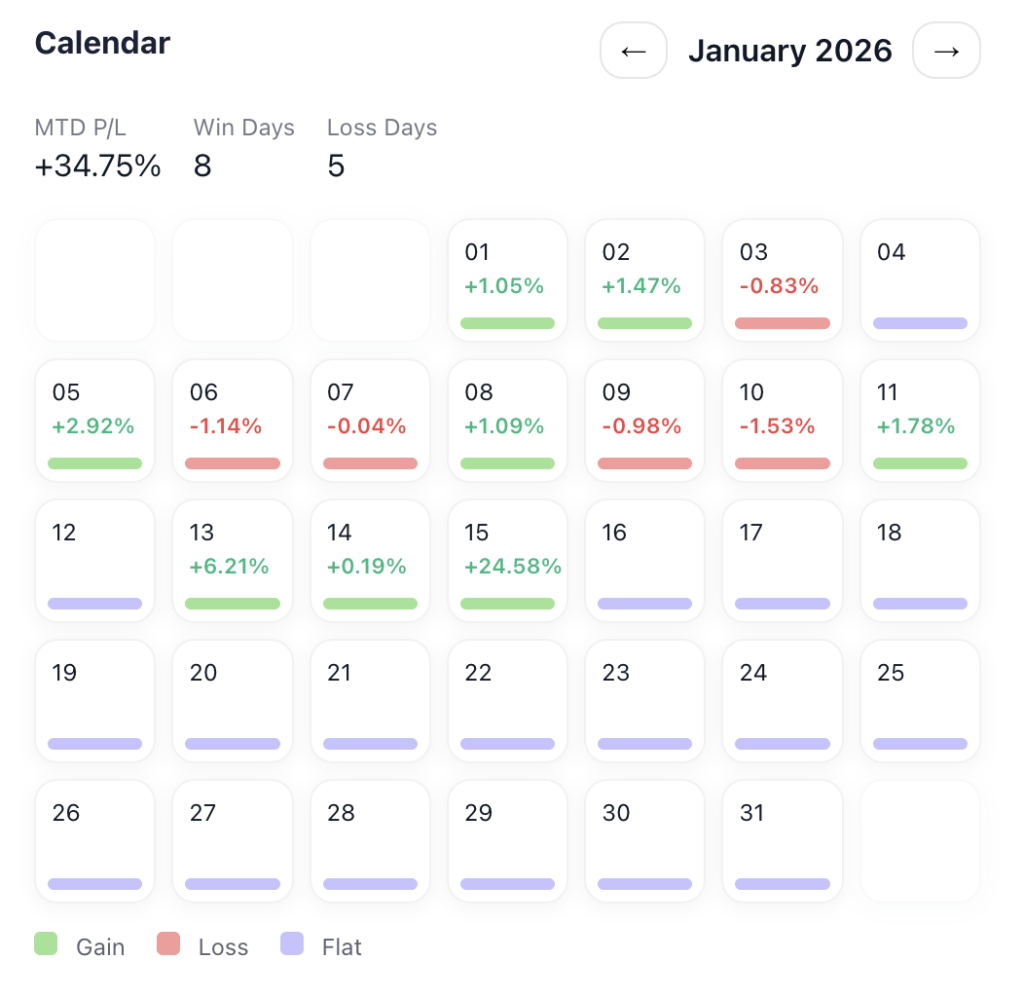The image size is (1024, 997).
Task: Open day 11 showing +1.78% gain
Action: (x=920, y=420)
